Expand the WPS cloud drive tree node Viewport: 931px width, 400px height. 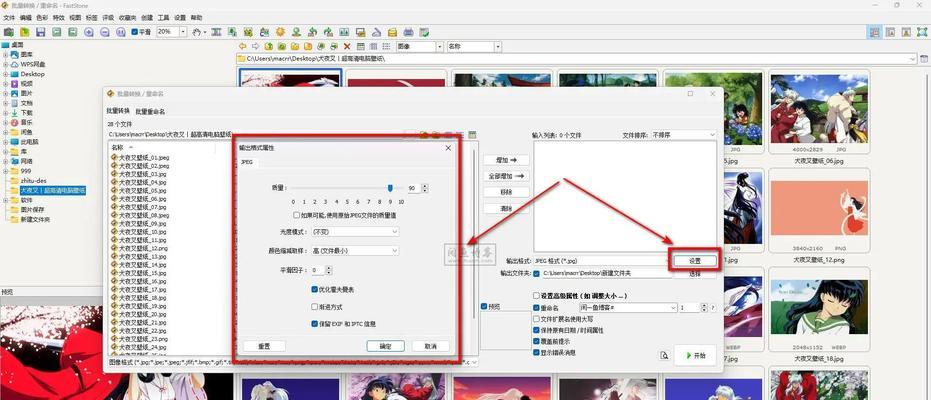5,64
